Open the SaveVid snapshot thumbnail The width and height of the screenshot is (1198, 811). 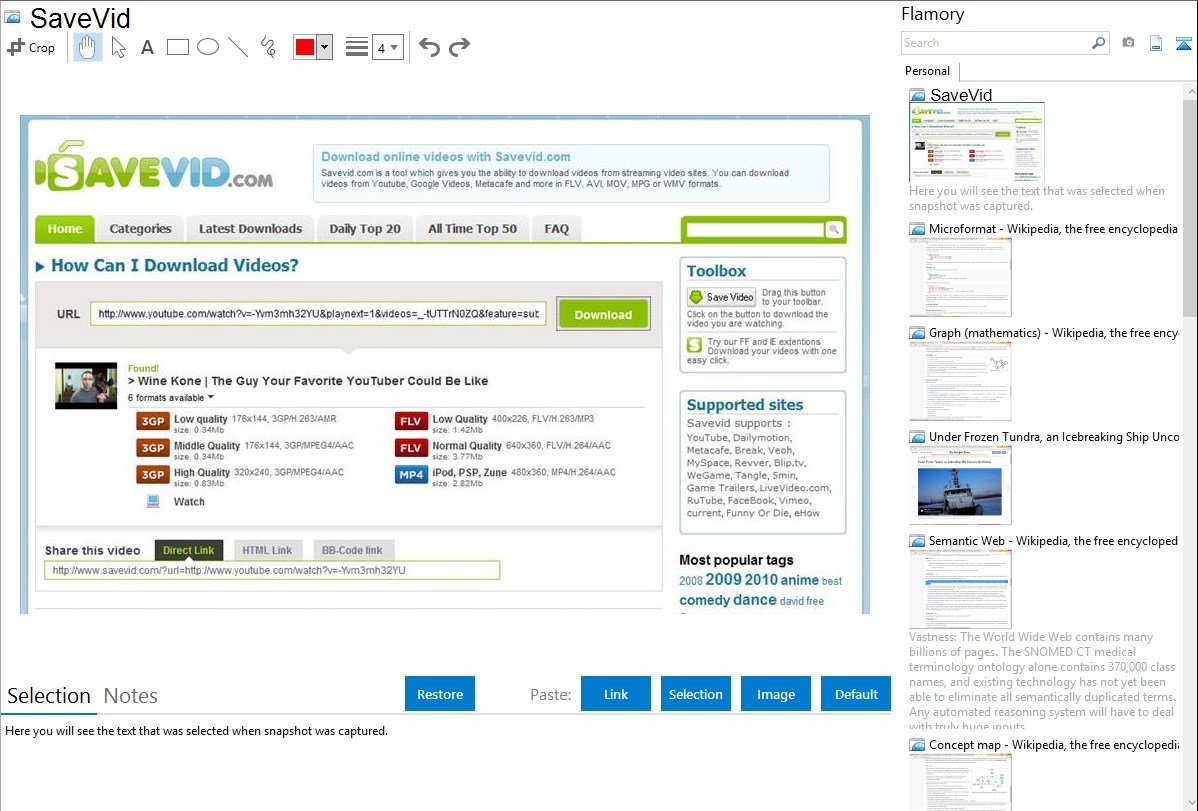pos(976,141)
